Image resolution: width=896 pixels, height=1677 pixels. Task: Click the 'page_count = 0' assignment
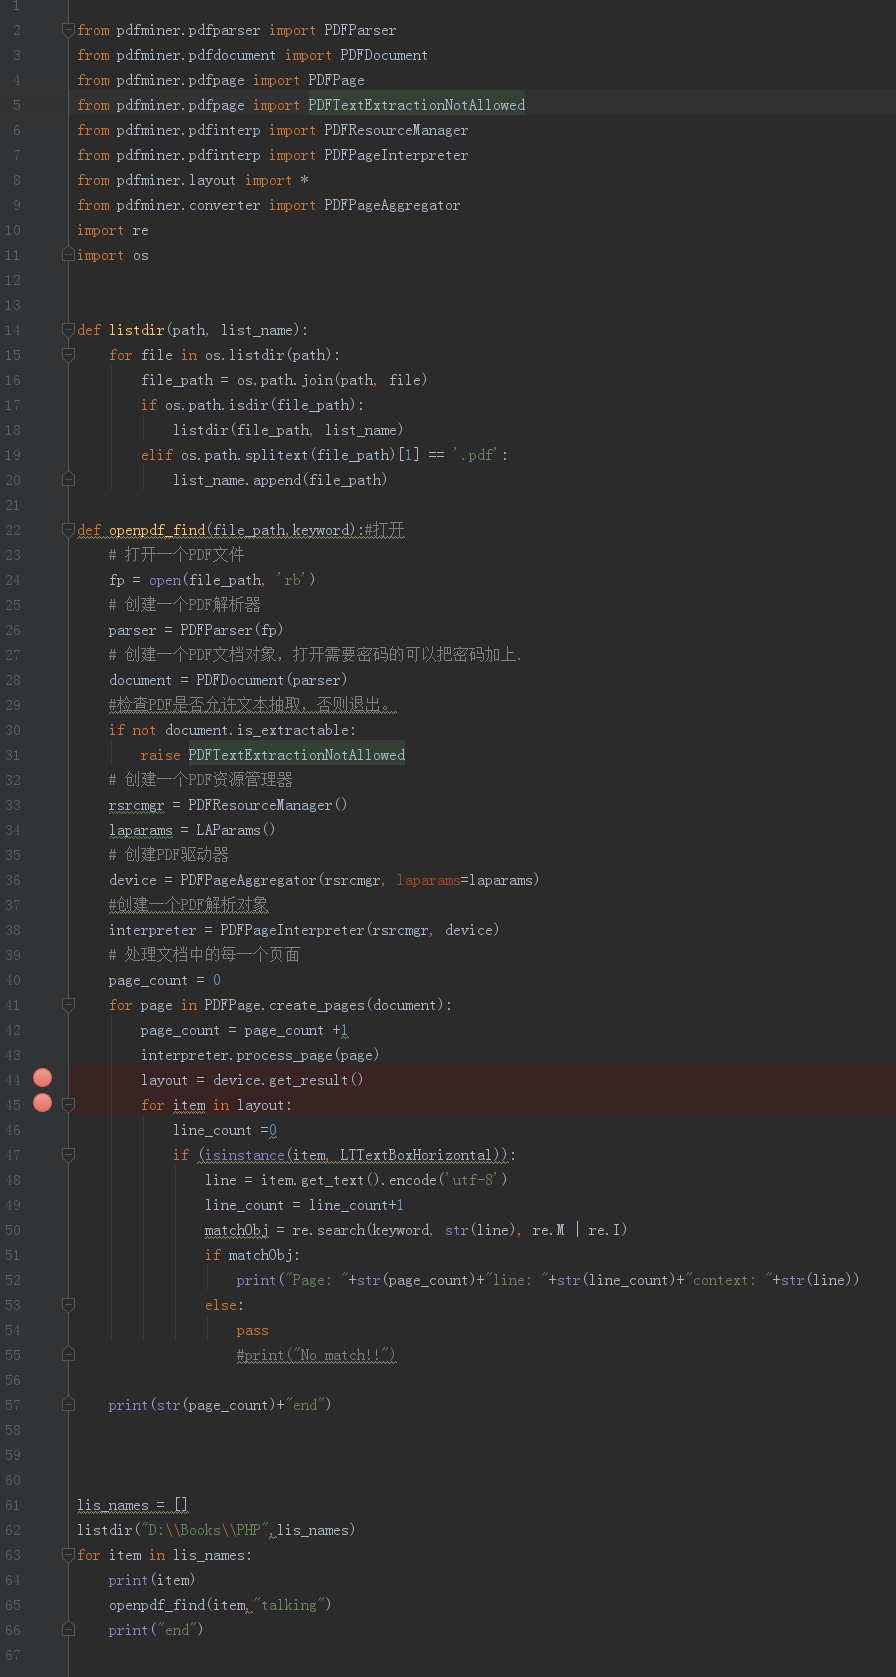click(x=165, y=980)
